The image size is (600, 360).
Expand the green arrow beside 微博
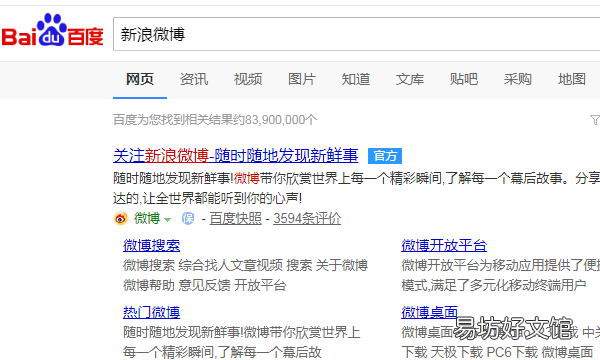167,220
